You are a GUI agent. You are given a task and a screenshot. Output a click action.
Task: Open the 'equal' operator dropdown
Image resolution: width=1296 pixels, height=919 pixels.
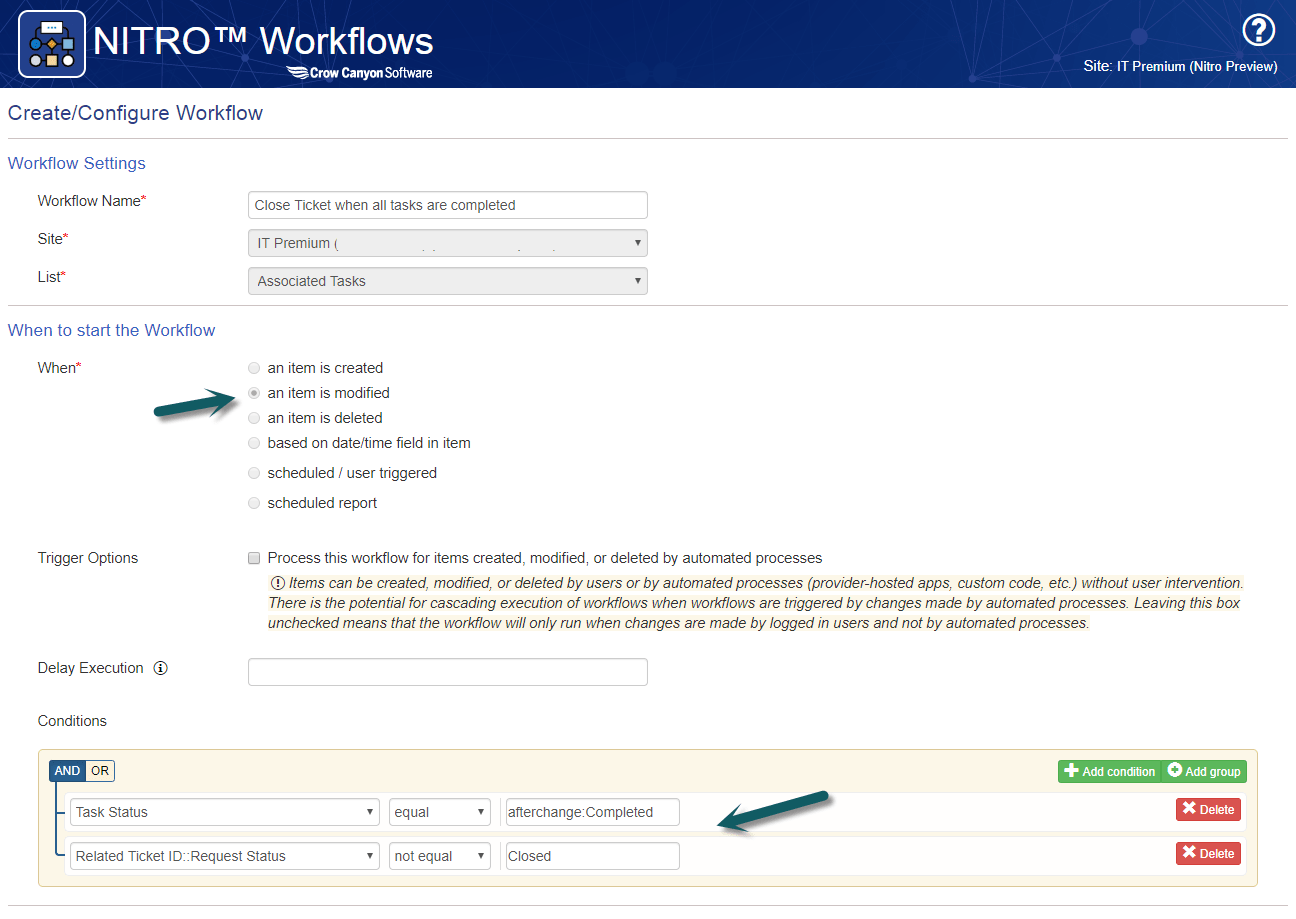[440, 812]
